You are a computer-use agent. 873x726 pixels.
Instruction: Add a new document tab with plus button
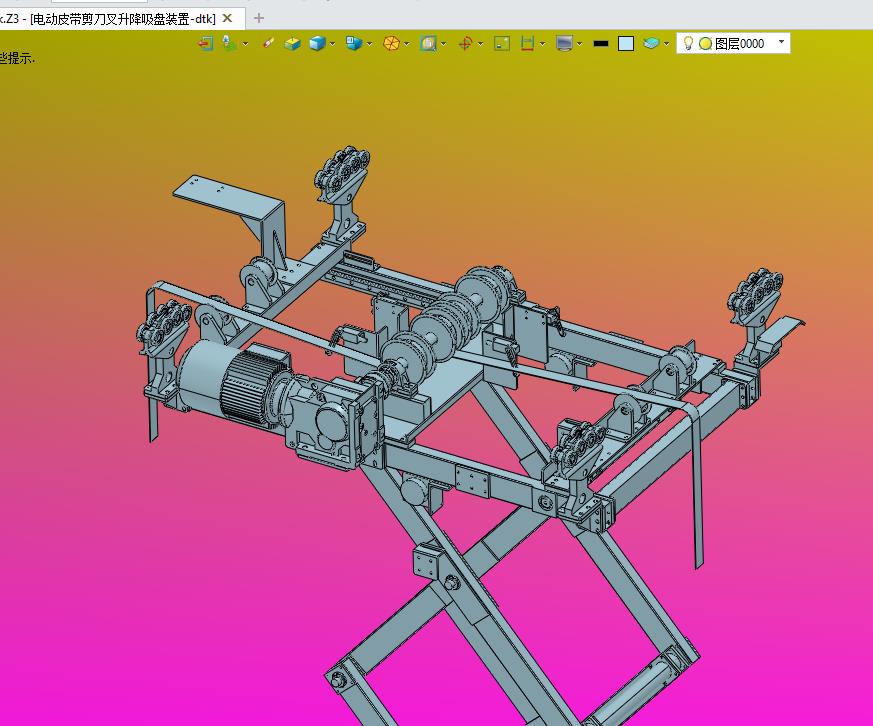(259, 18)
